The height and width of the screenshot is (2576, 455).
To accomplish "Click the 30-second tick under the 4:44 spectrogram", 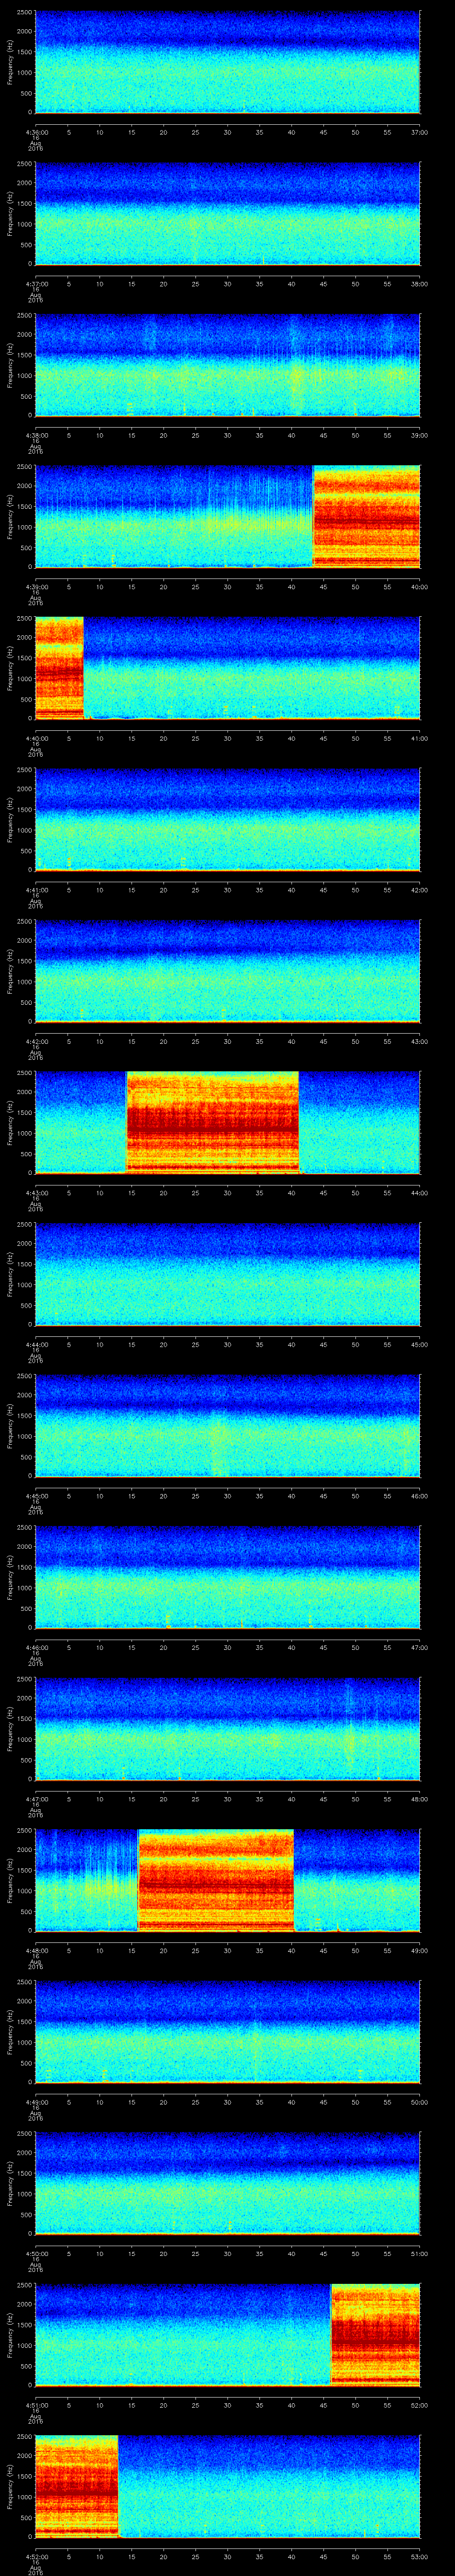I will 227,1345.
